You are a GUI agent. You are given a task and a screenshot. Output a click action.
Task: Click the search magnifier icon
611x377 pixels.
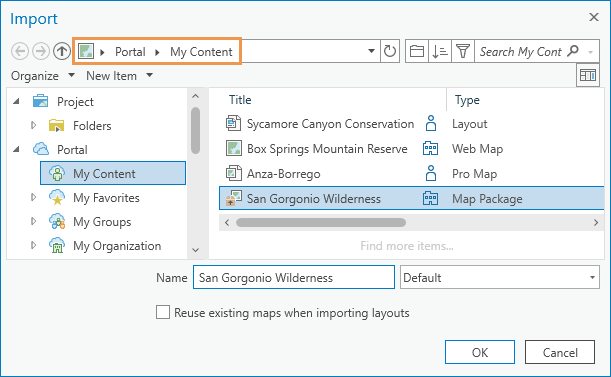pos(573,51)
